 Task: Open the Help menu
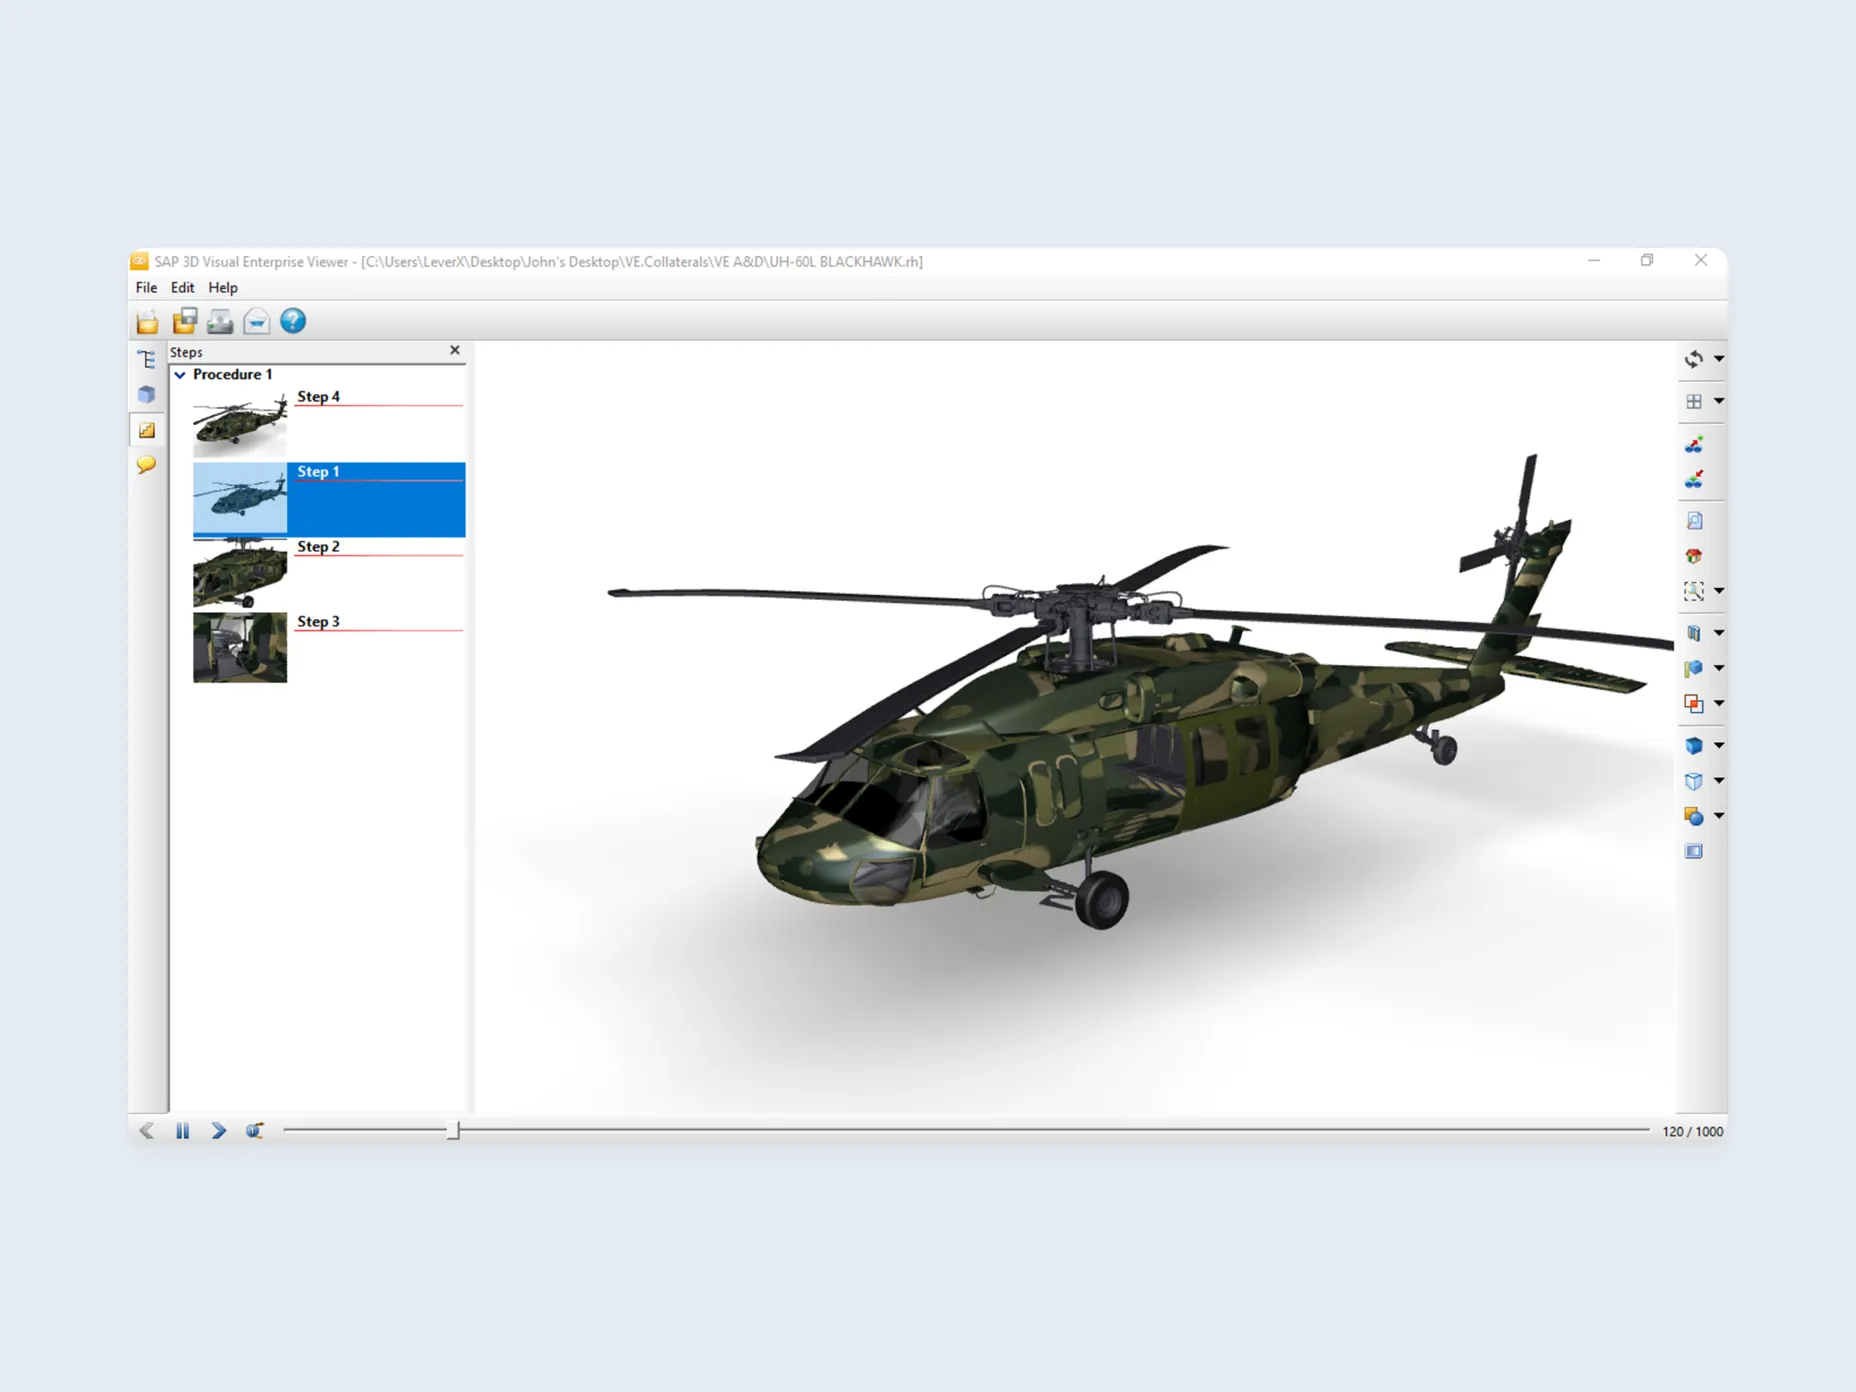coord(223,288)
